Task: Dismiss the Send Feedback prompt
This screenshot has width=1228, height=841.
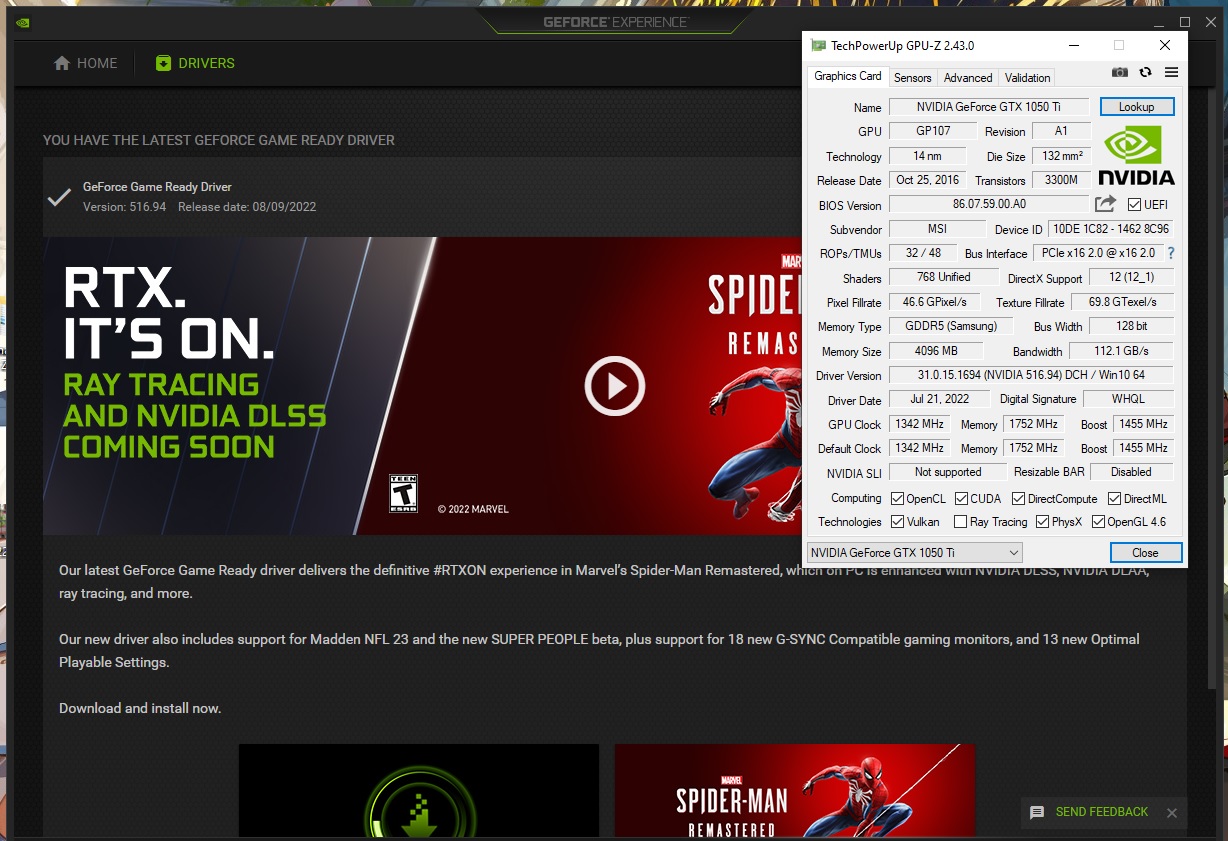Action: [x=1172, y=813]
